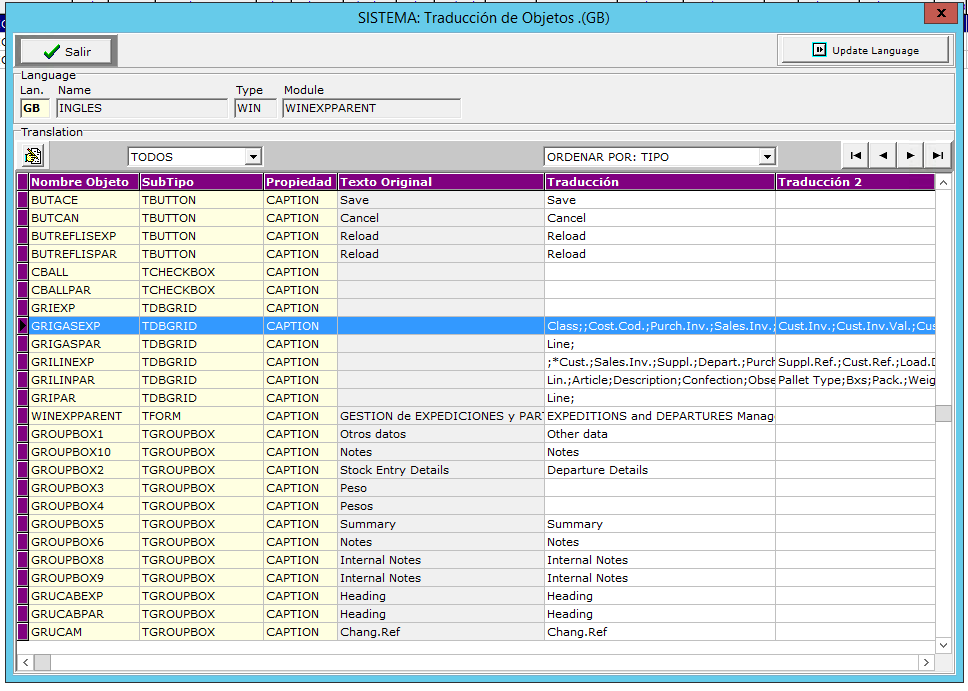968x691 pixels.
Task: Click the copy document icon above the grid
Action: coord(33,156)
